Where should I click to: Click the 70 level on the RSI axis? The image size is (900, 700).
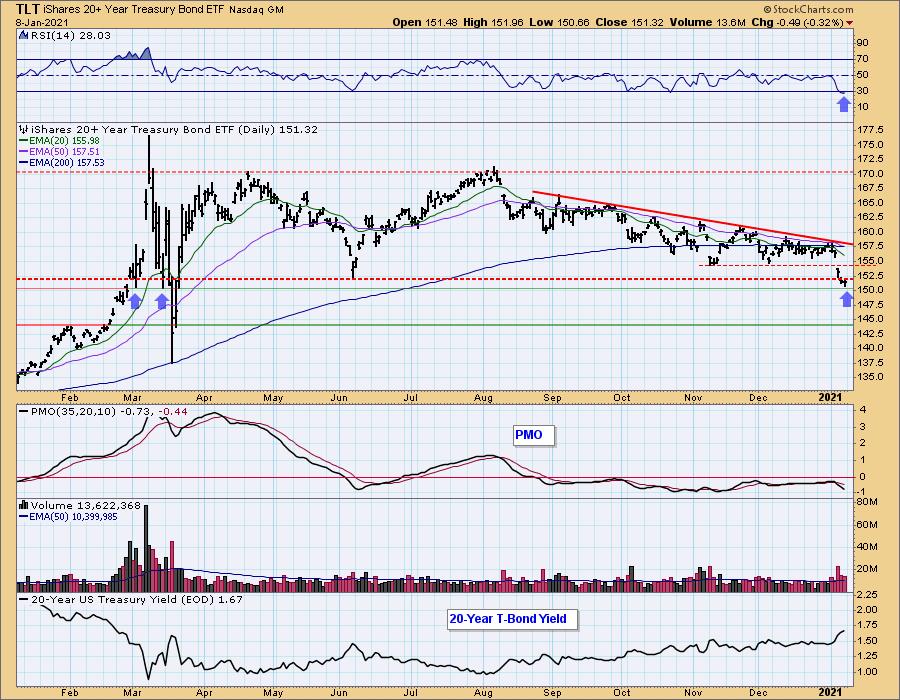(x=862, y=59)
